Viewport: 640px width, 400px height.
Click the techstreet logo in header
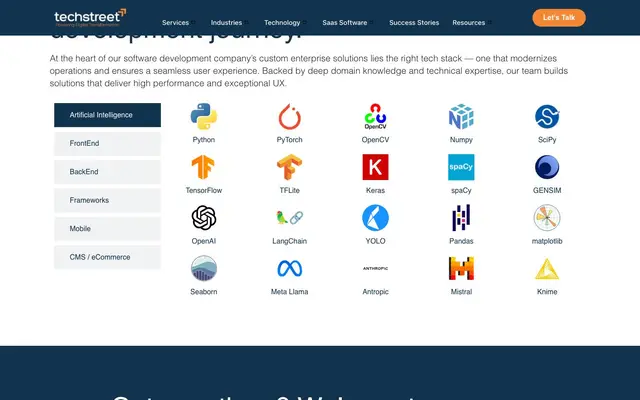pyautogui.click(x=90, y=18)
